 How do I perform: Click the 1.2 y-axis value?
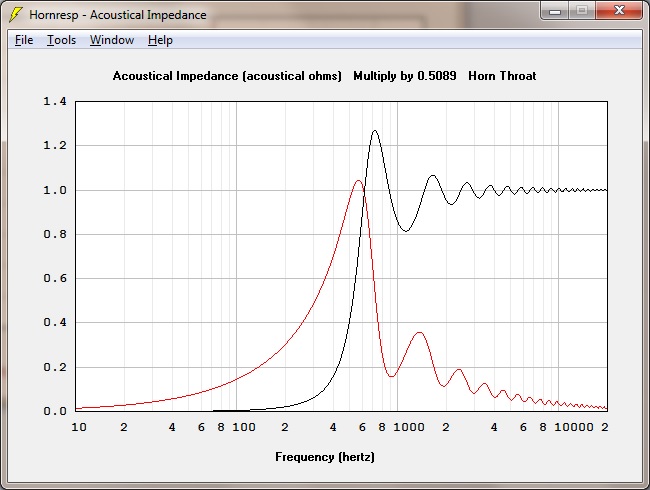click(55, 146)
